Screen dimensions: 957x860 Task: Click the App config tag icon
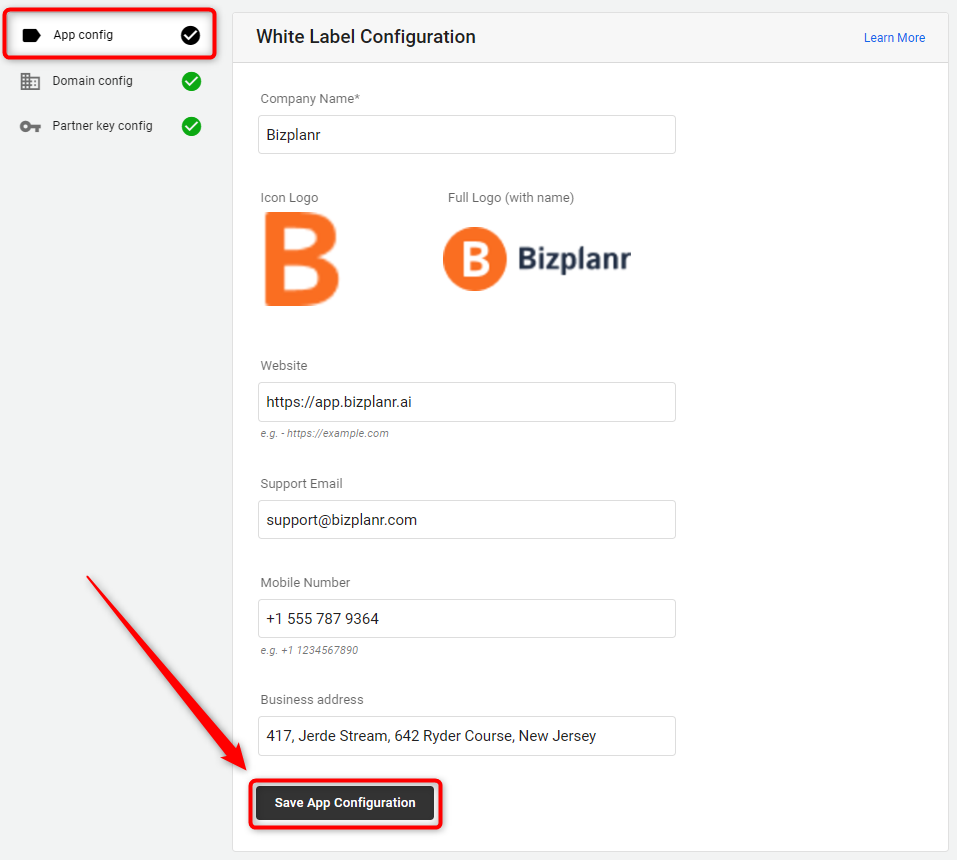[31, 35]
